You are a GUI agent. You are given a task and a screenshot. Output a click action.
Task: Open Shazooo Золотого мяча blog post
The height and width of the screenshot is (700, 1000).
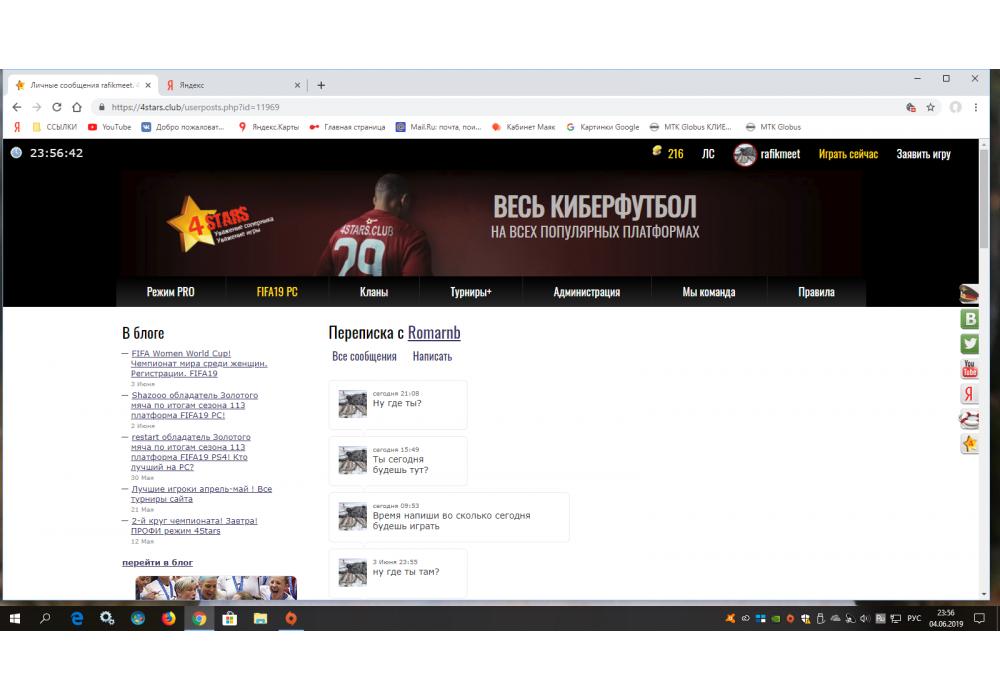click(x=194, y=405)
